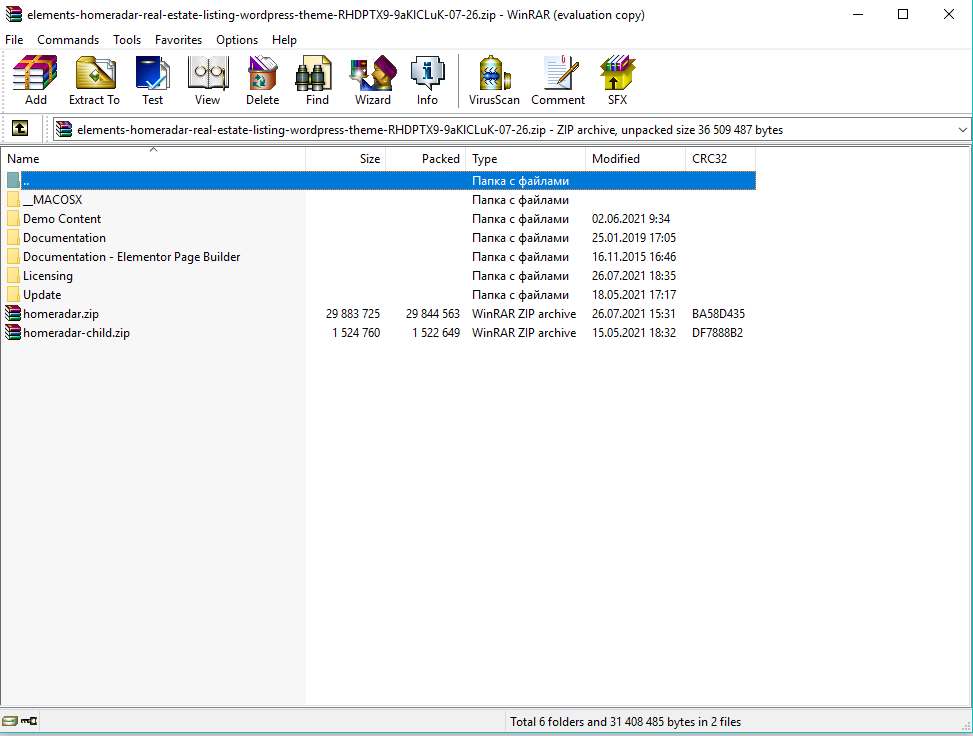Show archive Info
The height and width of the screenshot is (736, 973).
(427, 80)
